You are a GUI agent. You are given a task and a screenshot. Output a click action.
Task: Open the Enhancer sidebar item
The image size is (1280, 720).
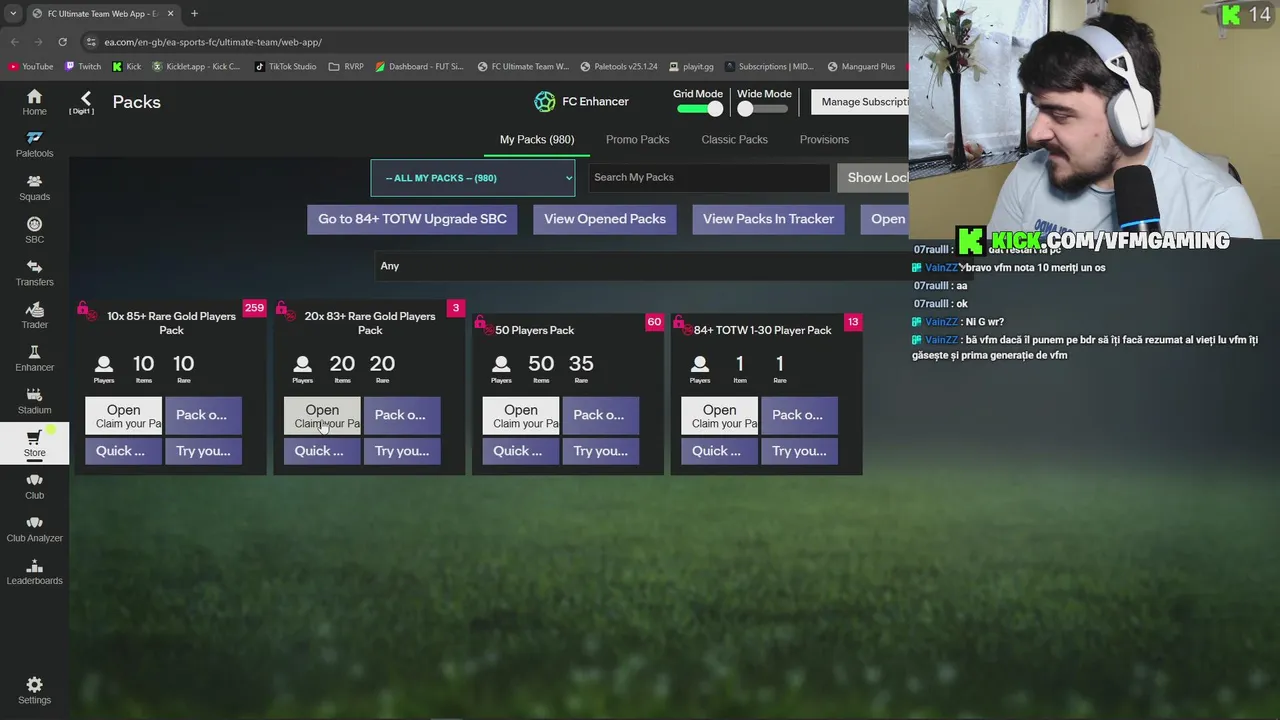[x=34, y=358]
